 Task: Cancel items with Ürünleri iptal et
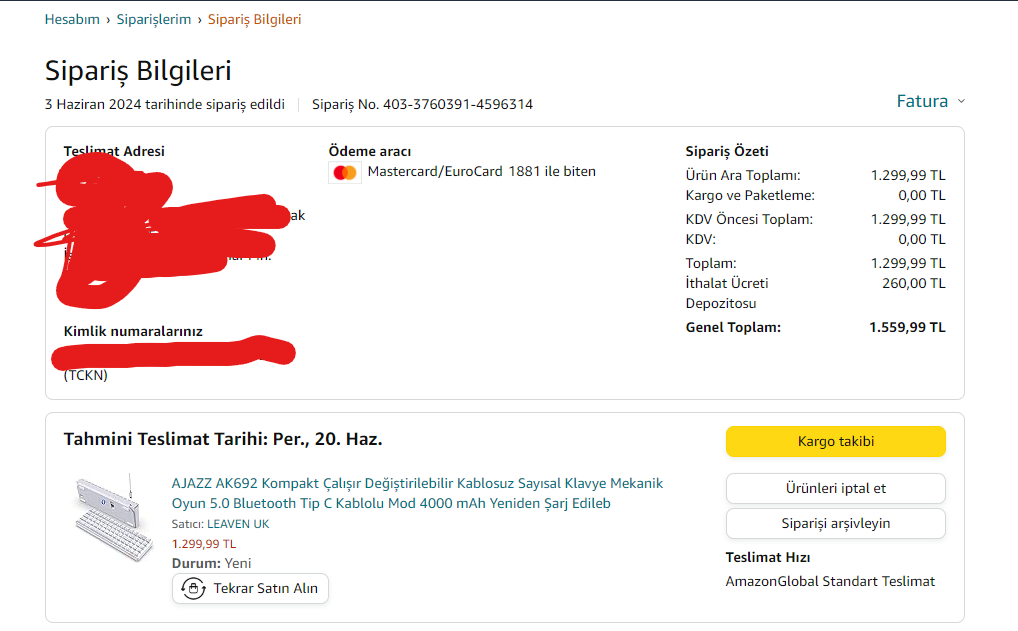(835, 489)
